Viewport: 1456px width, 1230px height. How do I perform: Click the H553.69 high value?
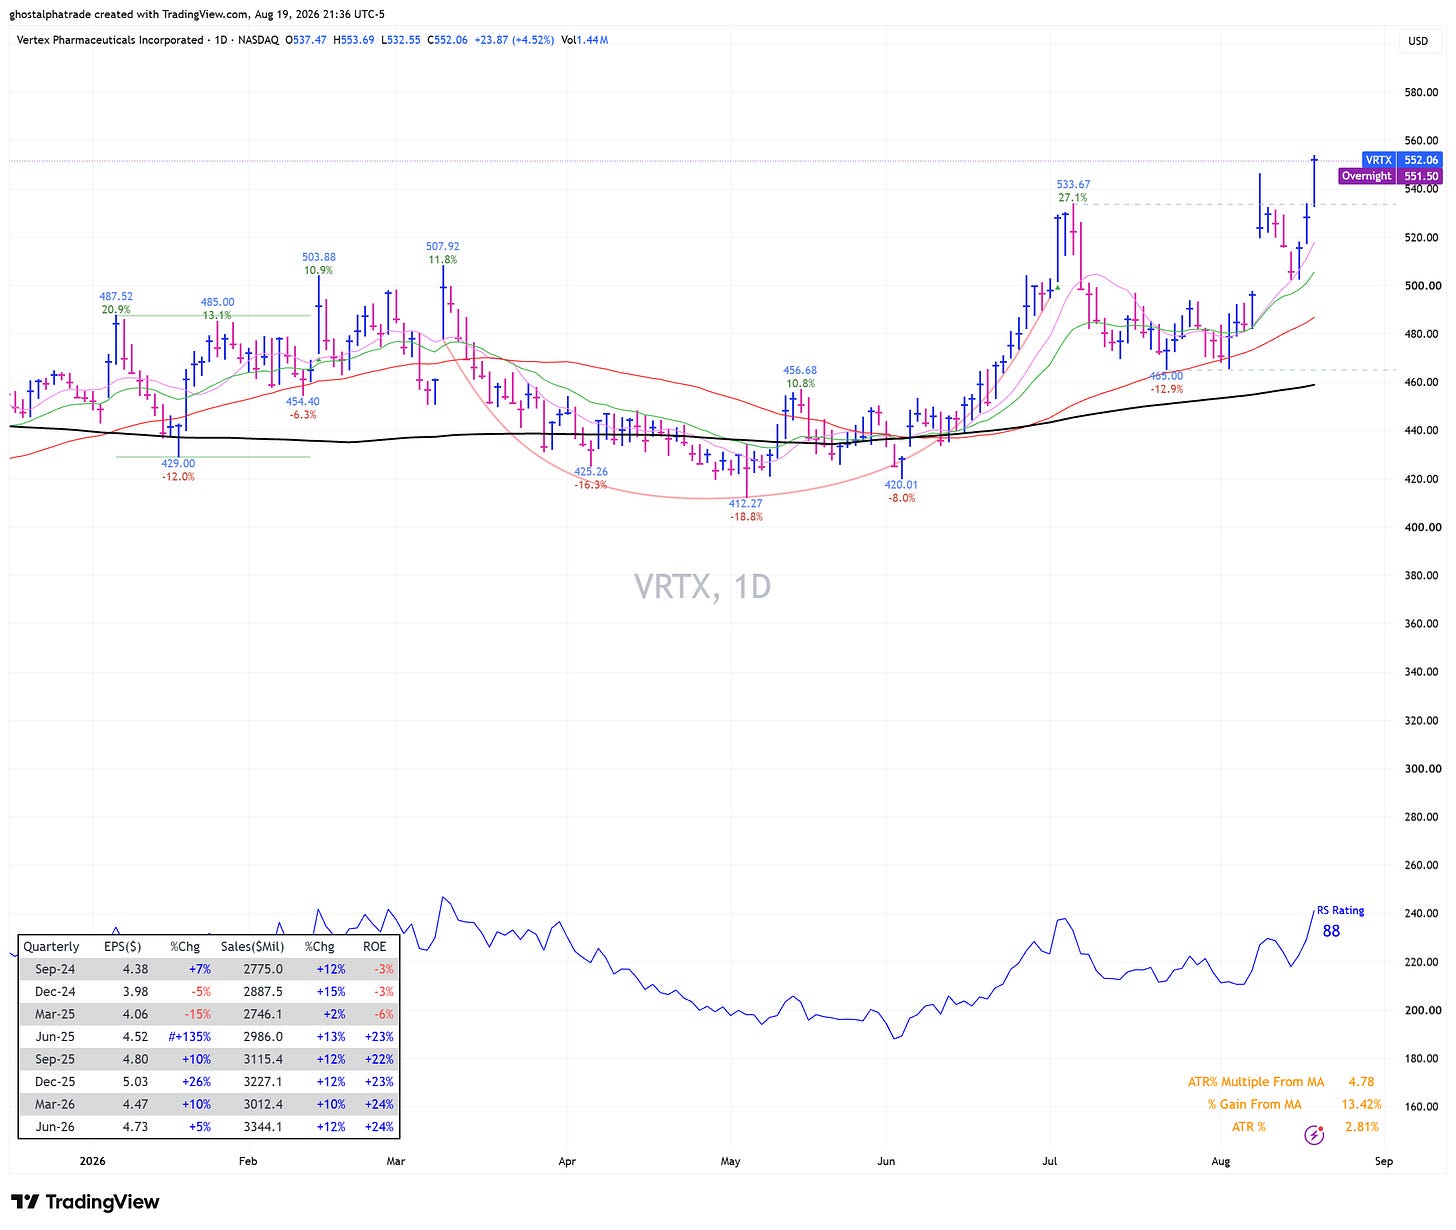coord(353,40)
